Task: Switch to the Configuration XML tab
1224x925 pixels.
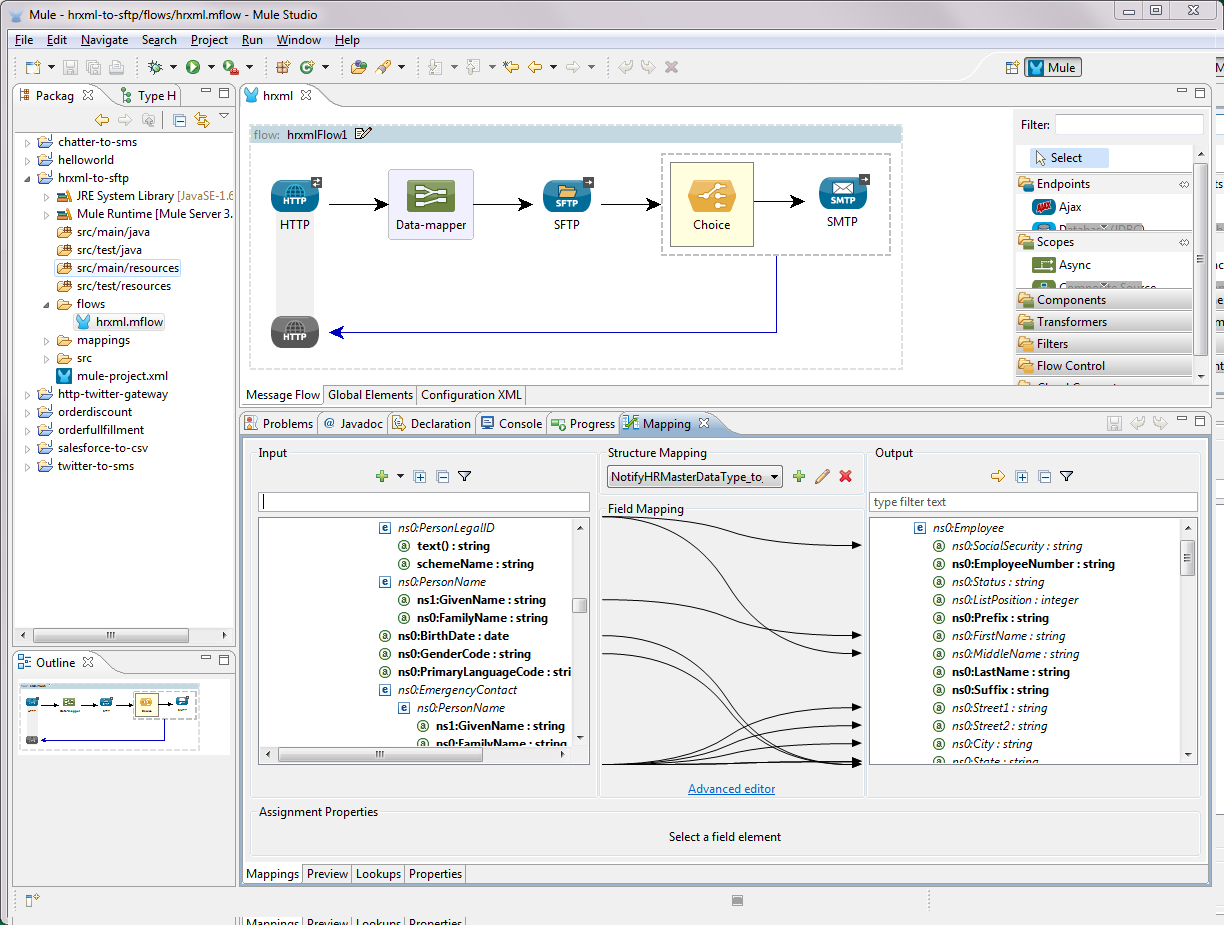Action: click(x=471, y=395)
